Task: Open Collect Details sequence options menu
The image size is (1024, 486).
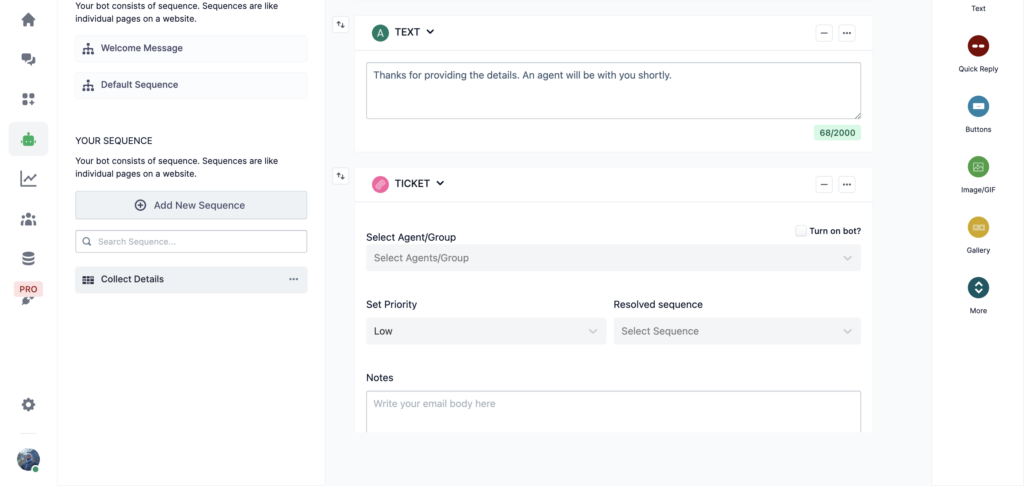Action: point(293,279)
